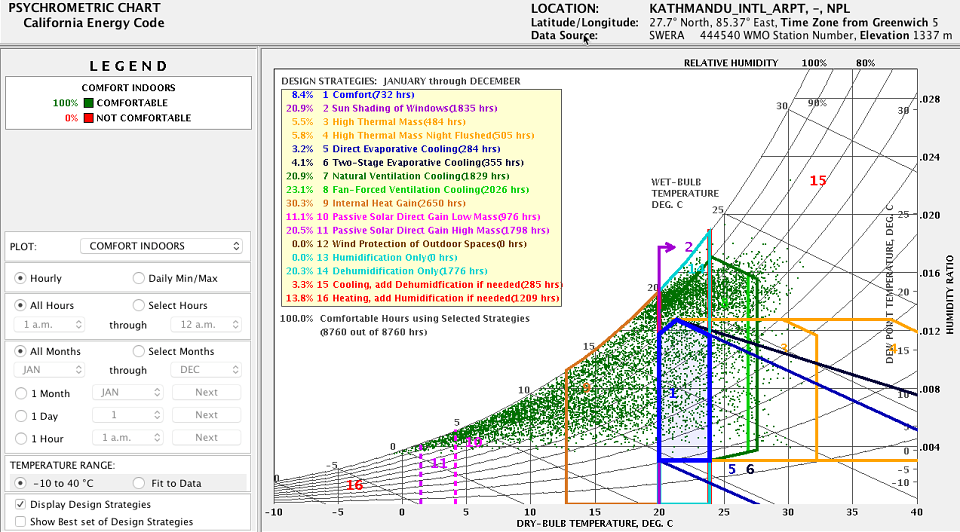Select the All Months radio button
960x532 pixels.
tap(20, 351)
